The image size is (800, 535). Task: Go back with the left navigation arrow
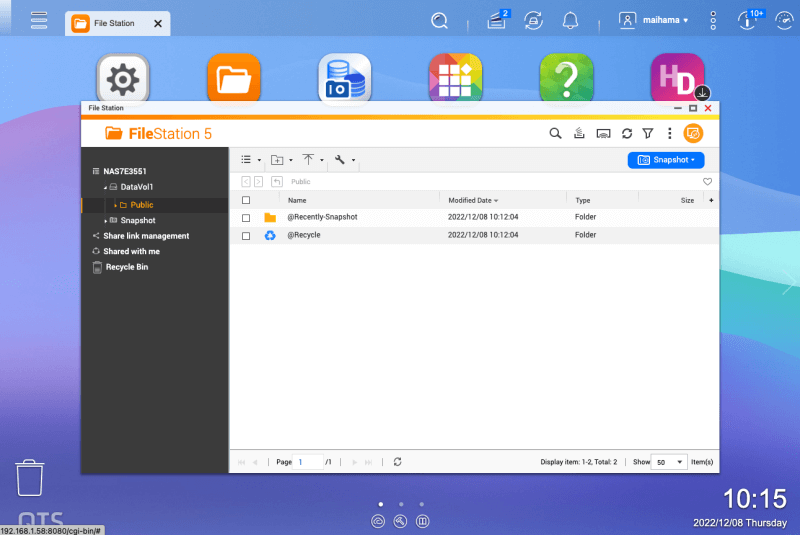[x=246, y=182]
